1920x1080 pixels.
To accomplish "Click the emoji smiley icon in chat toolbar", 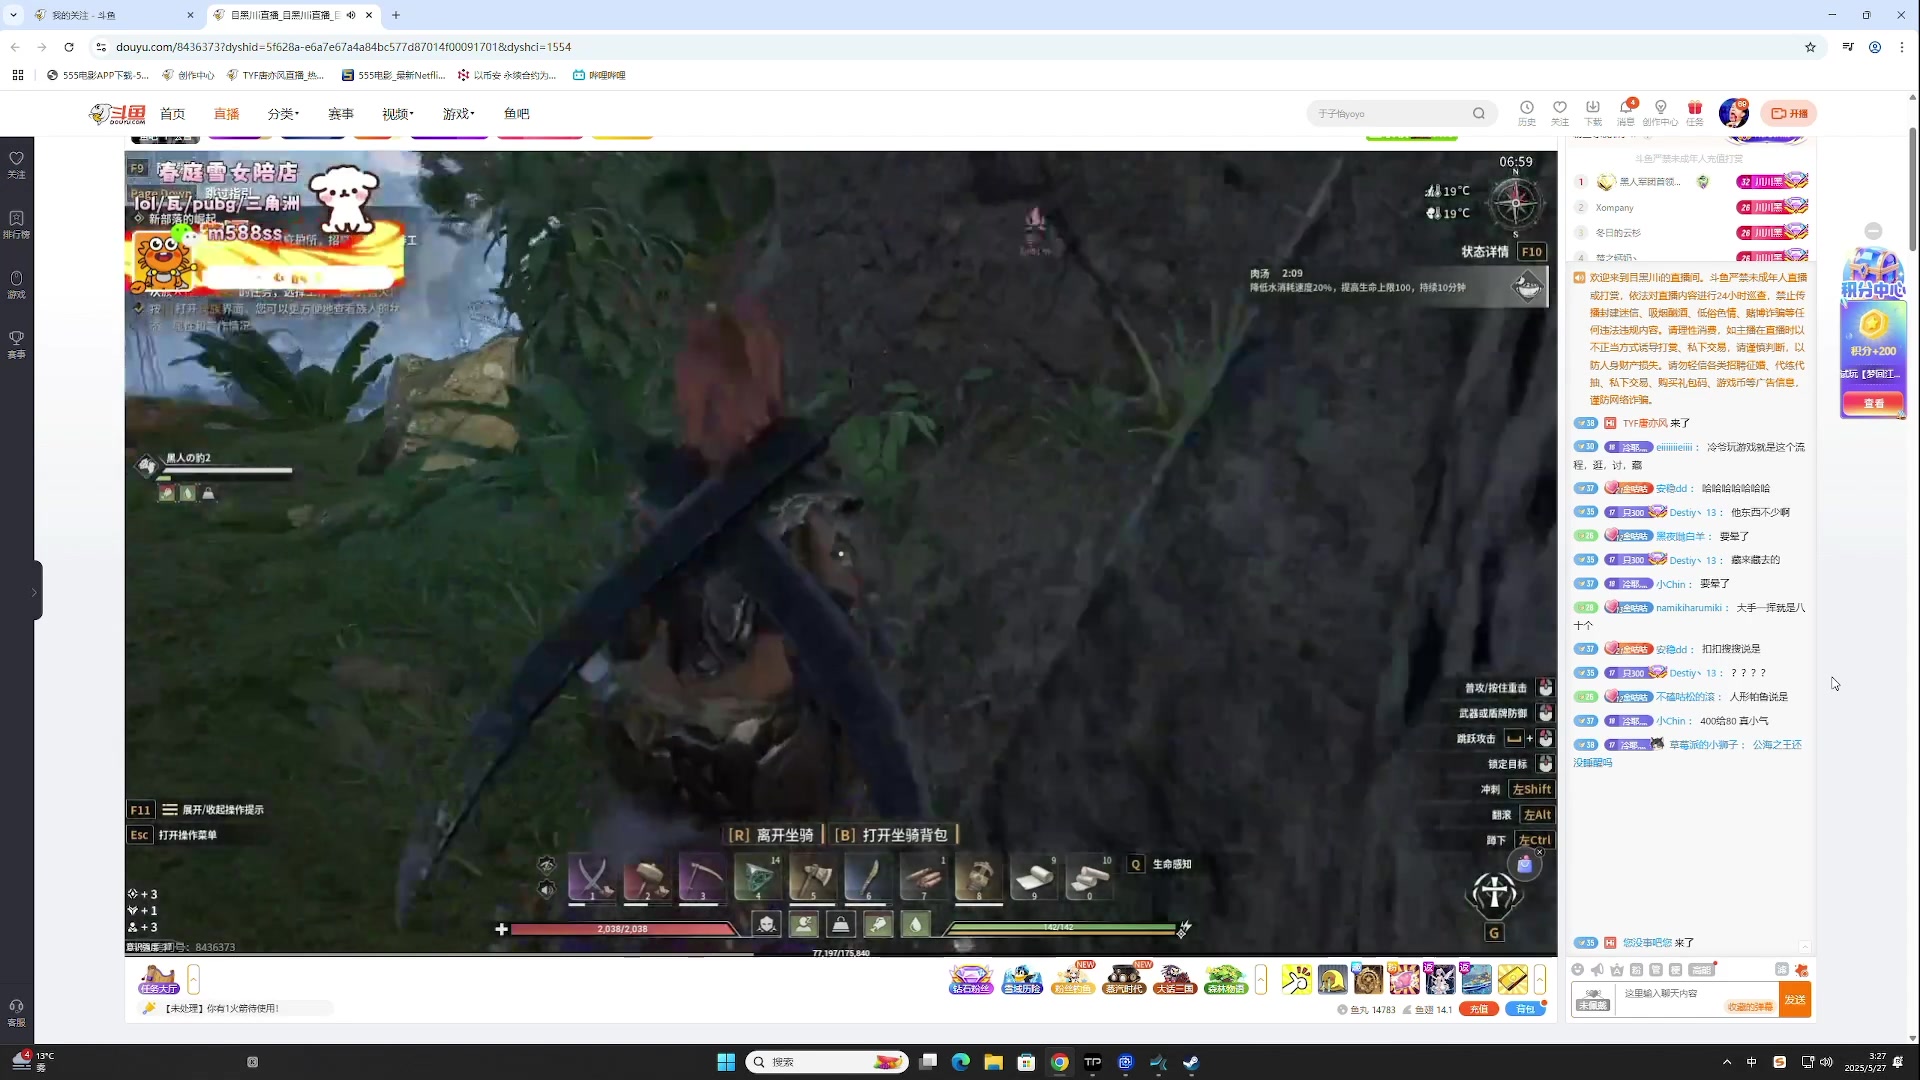I will [1578, 969].
